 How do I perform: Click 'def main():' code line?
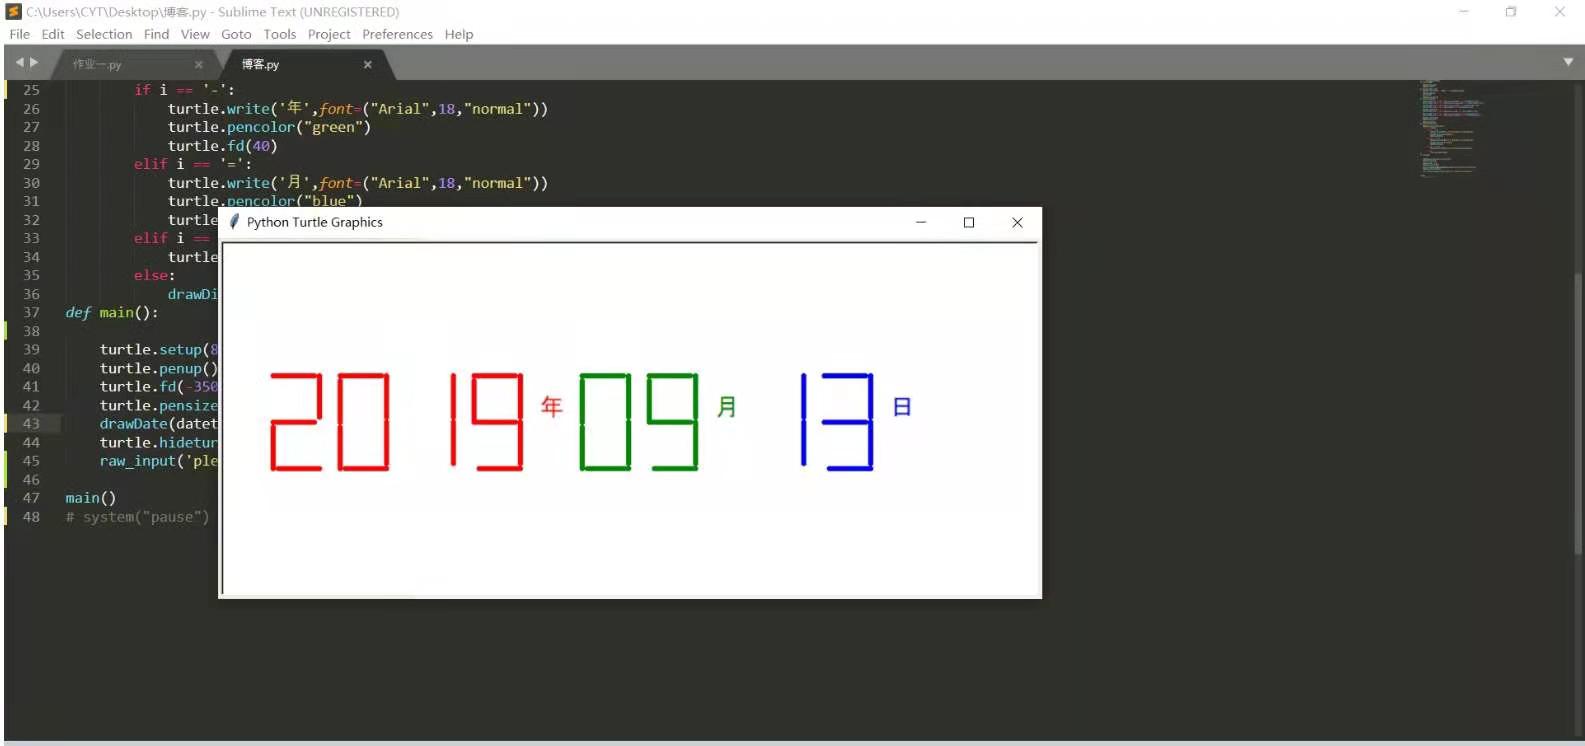[x=112, y=313]
